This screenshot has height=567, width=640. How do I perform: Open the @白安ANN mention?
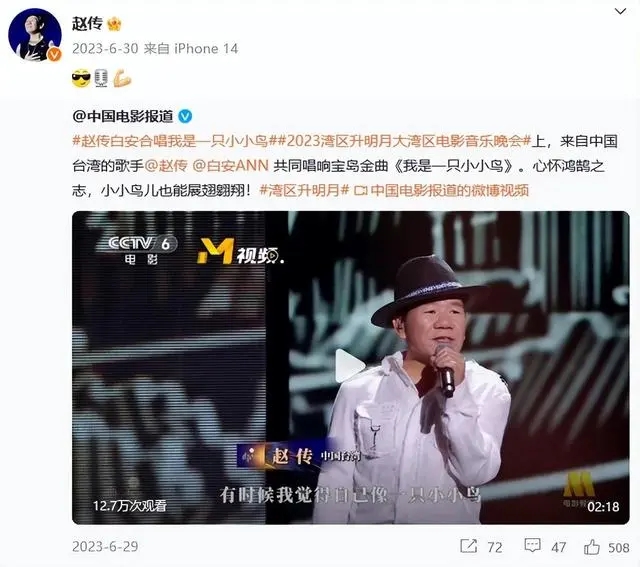click(230, 166)
